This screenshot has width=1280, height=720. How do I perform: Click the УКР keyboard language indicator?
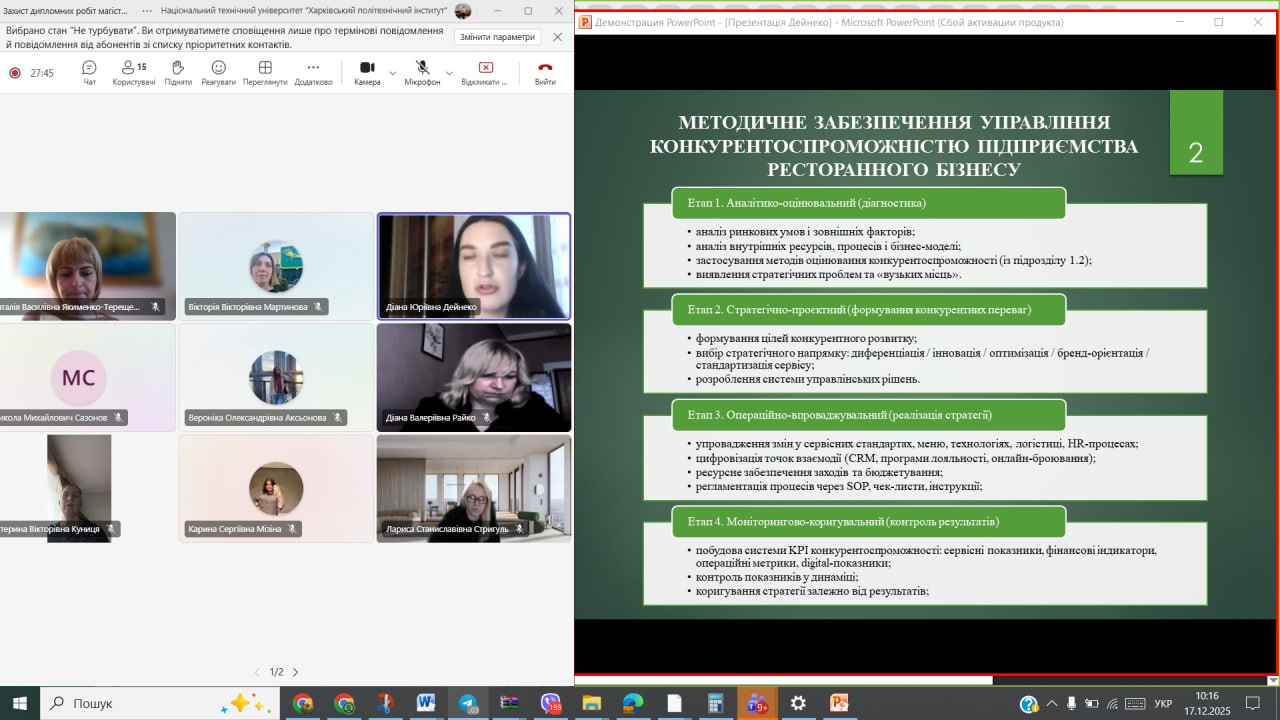[x=1163, y=703]
